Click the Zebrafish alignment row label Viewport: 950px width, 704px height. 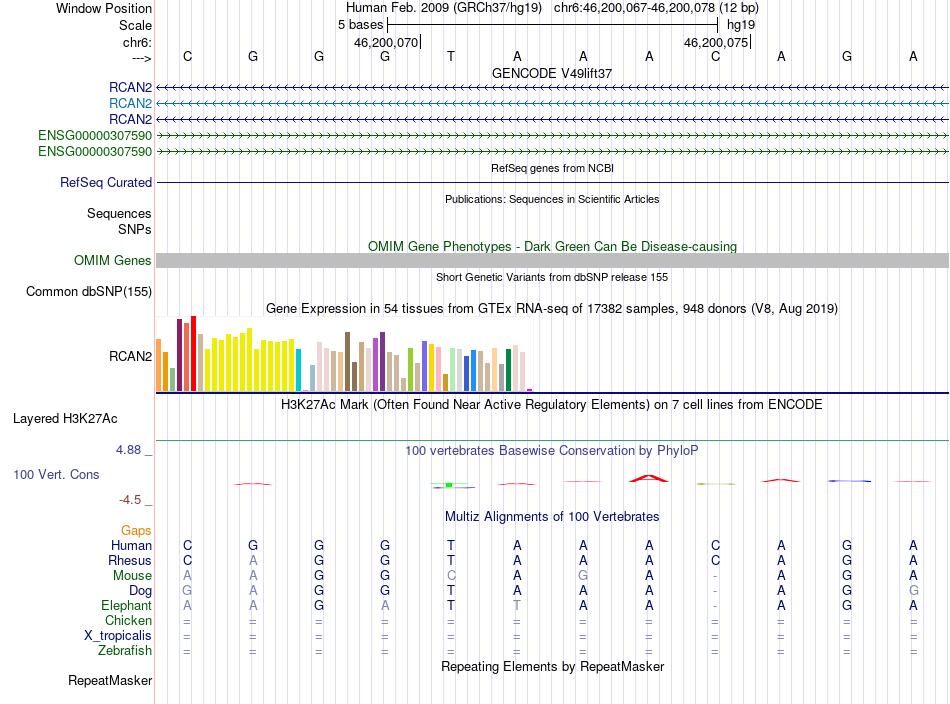[125, 650]
